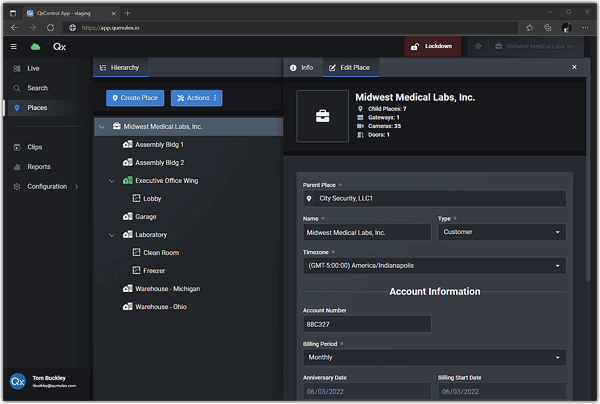
Task: Click the Billing Start Date field
Action: 502,391
